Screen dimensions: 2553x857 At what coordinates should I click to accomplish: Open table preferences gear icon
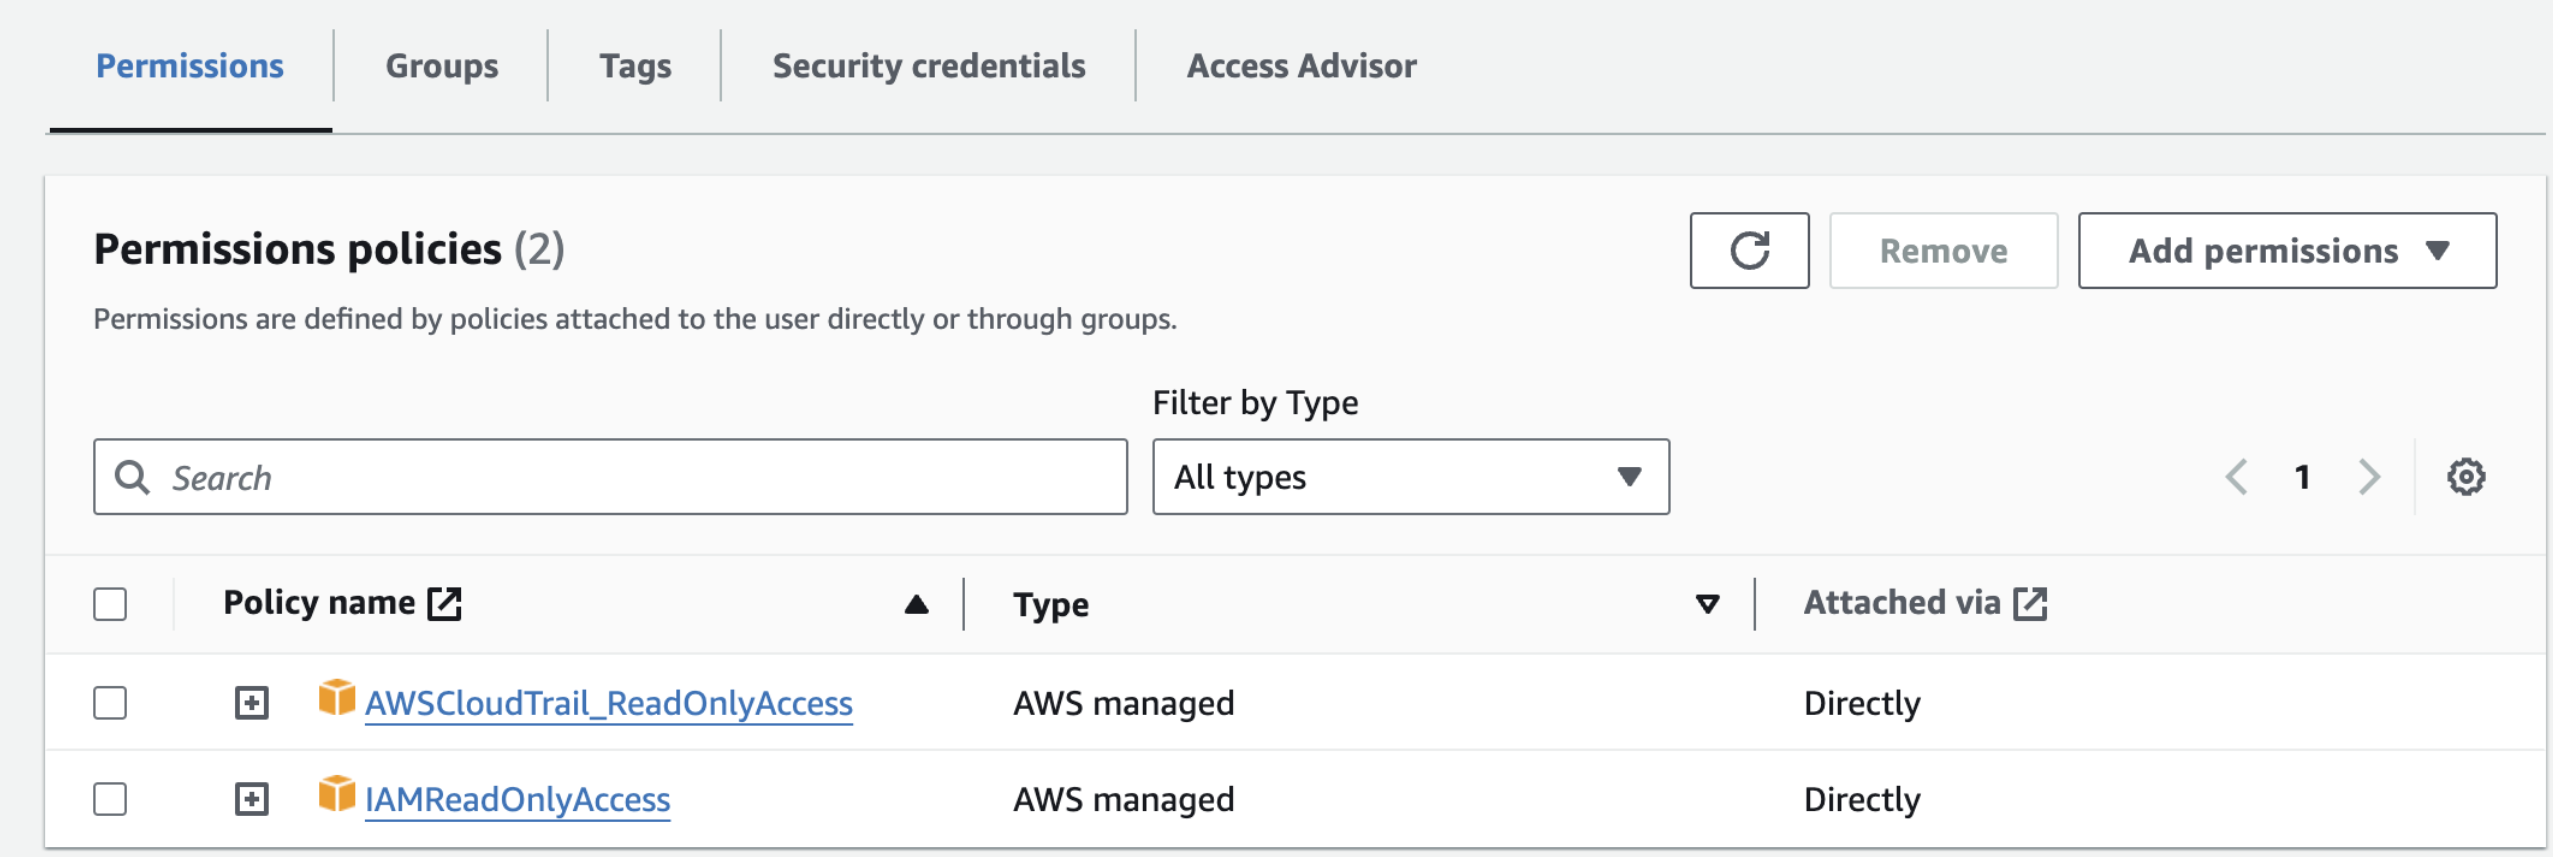[2466, 477]
